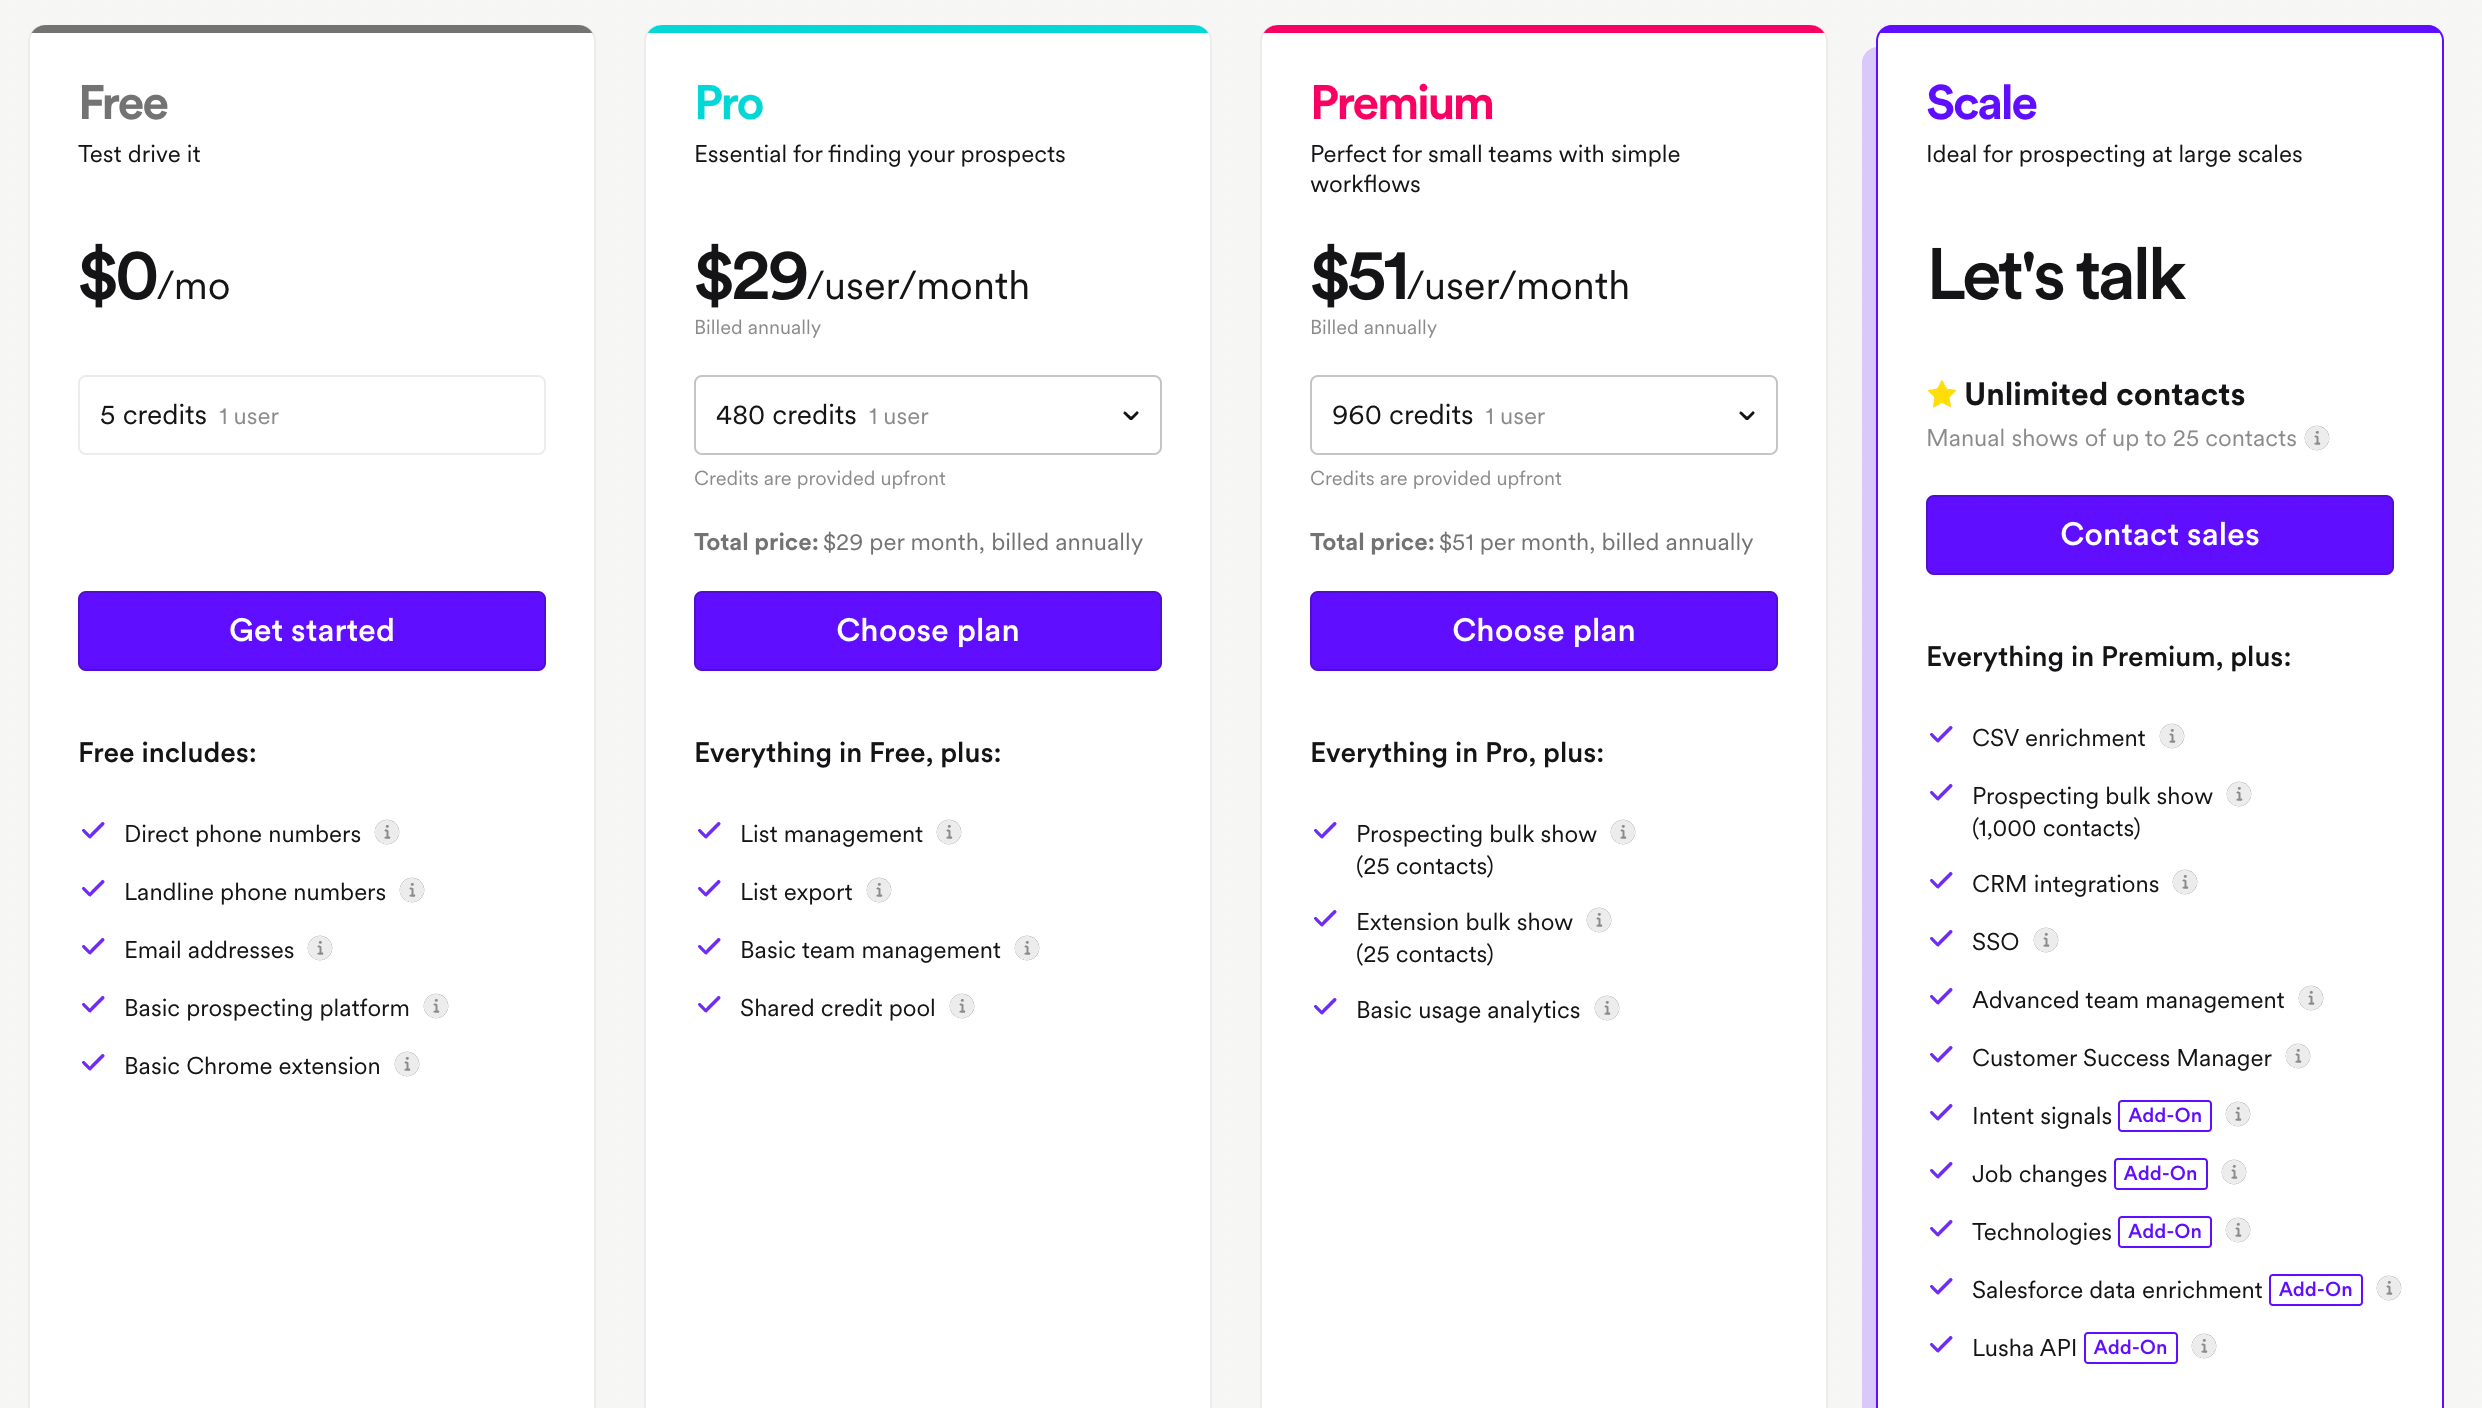The height and width of the screenshot is (1408, 2482).
Task: Click Contact sales for the Scale plan
Action: [x=2159, y=535]
